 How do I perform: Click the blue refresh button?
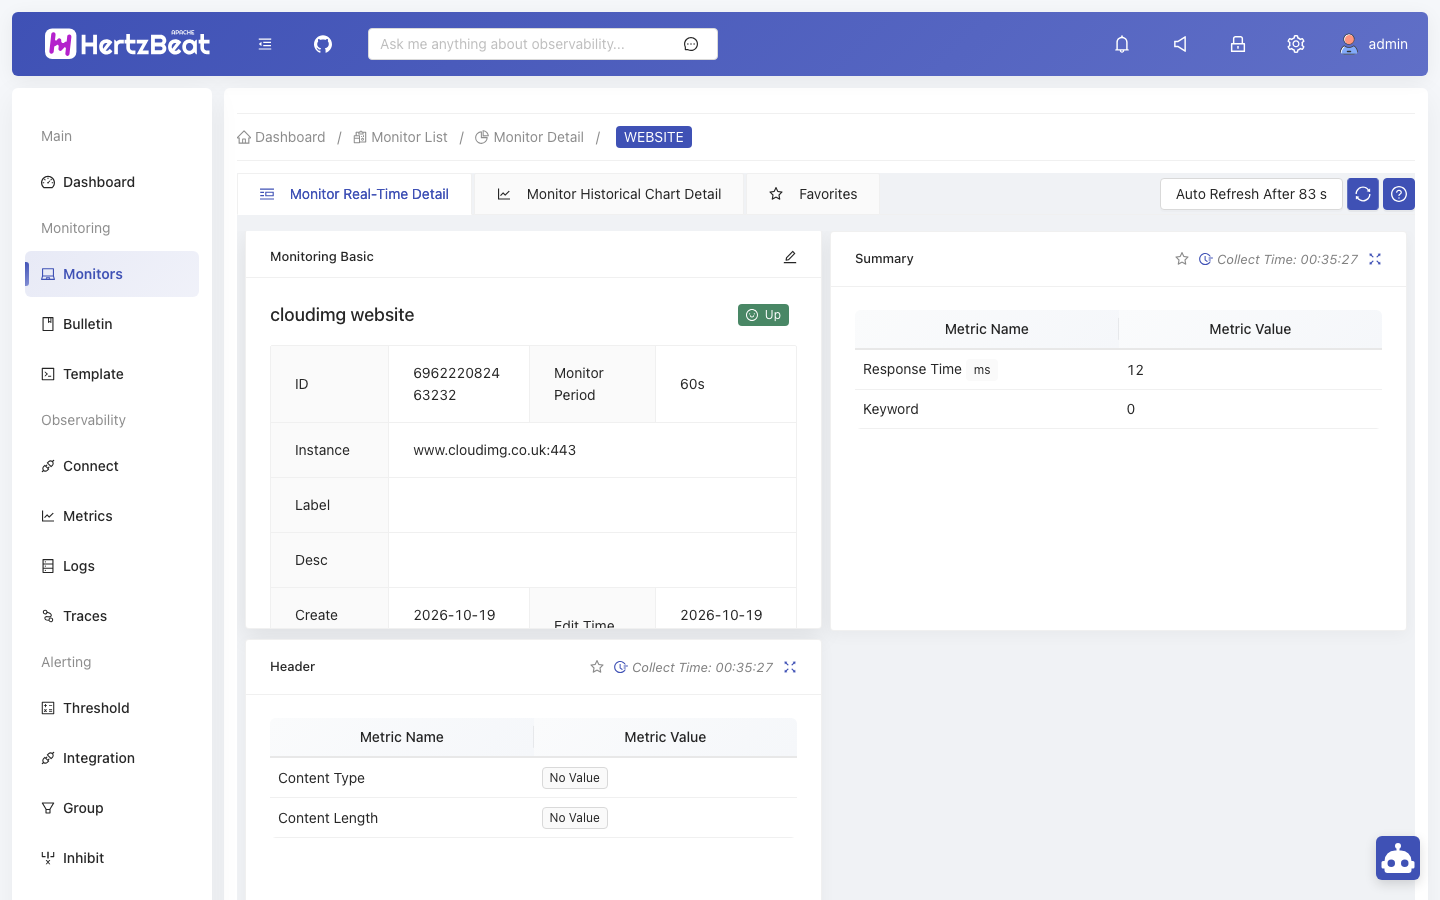1363,194
